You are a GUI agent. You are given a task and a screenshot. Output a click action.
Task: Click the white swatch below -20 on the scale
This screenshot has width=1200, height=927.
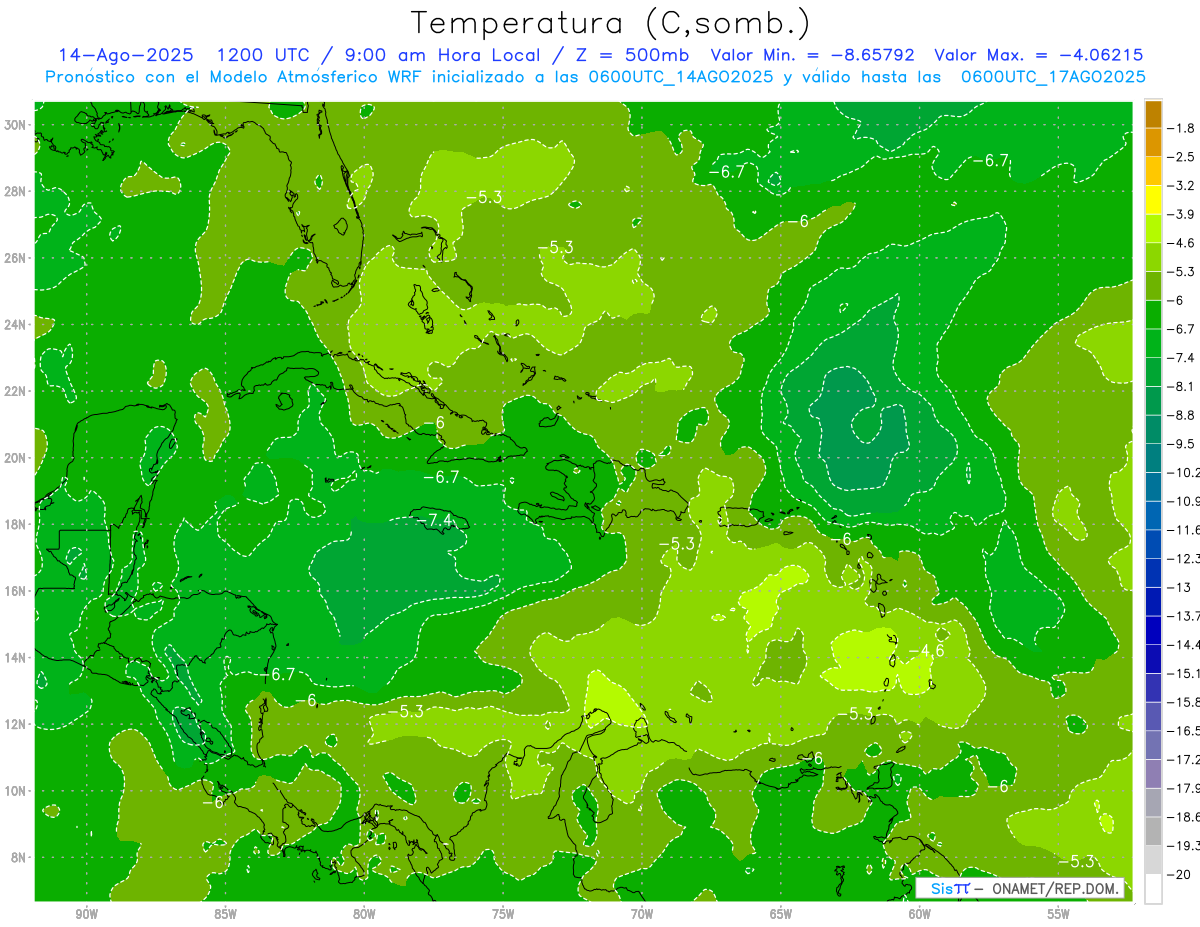[x=1153, y=888]
